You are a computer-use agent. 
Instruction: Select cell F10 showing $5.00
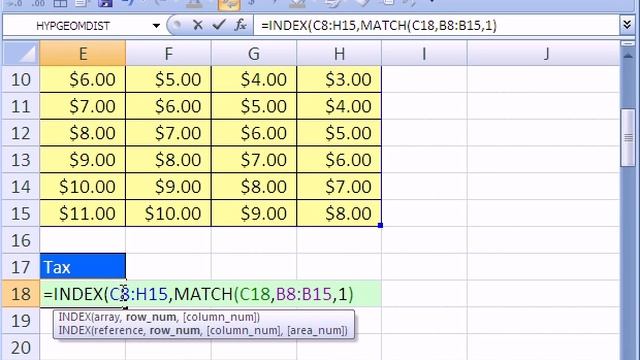(x=168, y=79)
